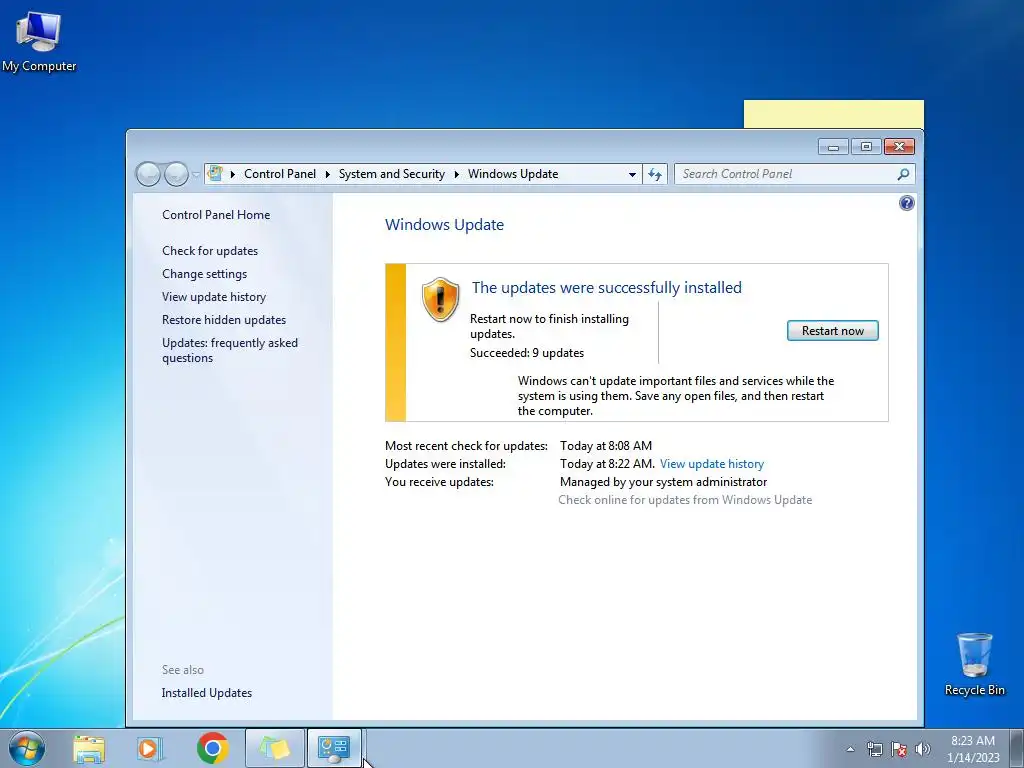This screenshot has height=768, width=1024.
Task: Expand arrow after System and Security breadcrumb
Action: coord(456,174)
